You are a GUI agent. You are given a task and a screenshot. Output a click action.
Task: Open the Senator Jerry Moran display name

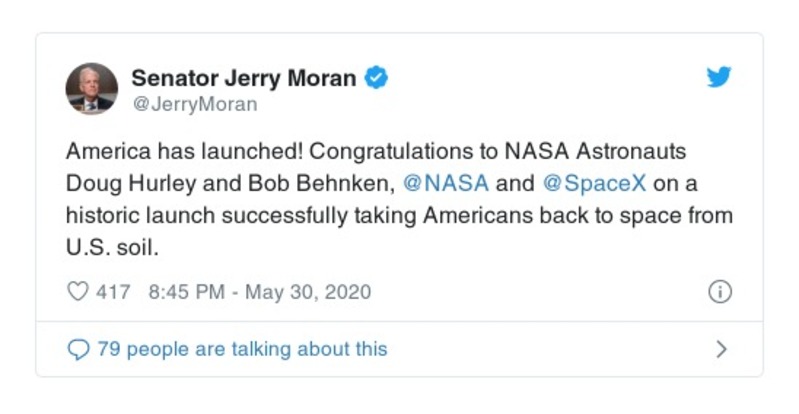(245, 78)
